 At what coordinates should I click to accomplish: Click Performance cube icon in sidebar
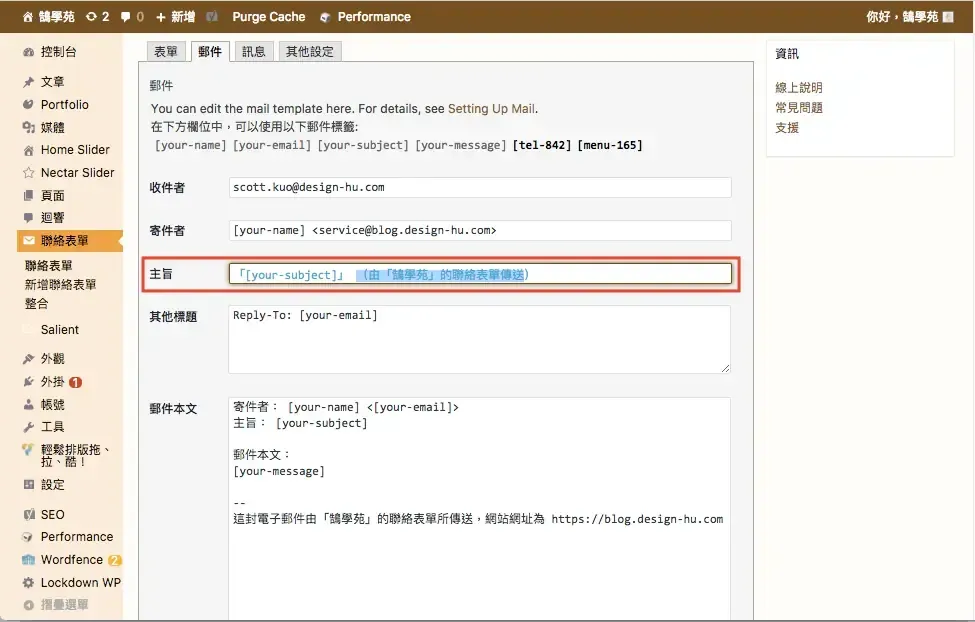(29, 537)
